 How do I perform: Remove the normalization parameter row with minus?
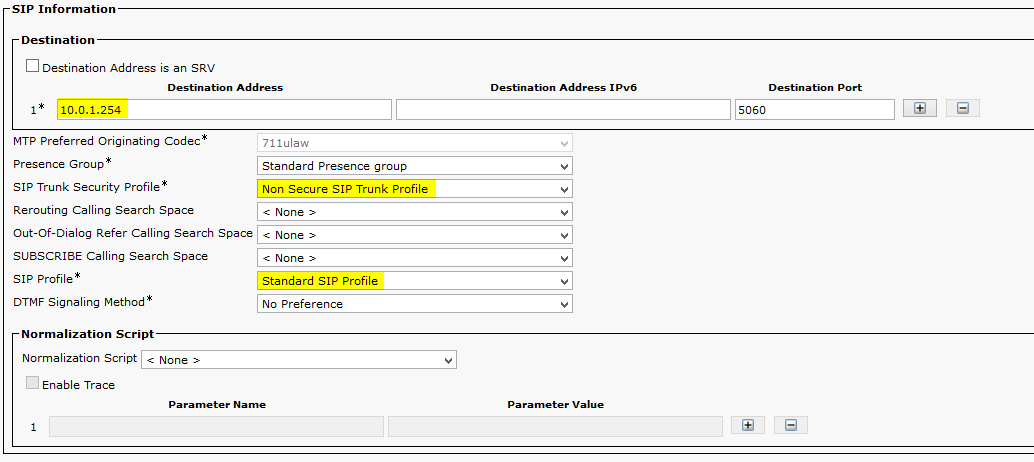click(791, 425)
